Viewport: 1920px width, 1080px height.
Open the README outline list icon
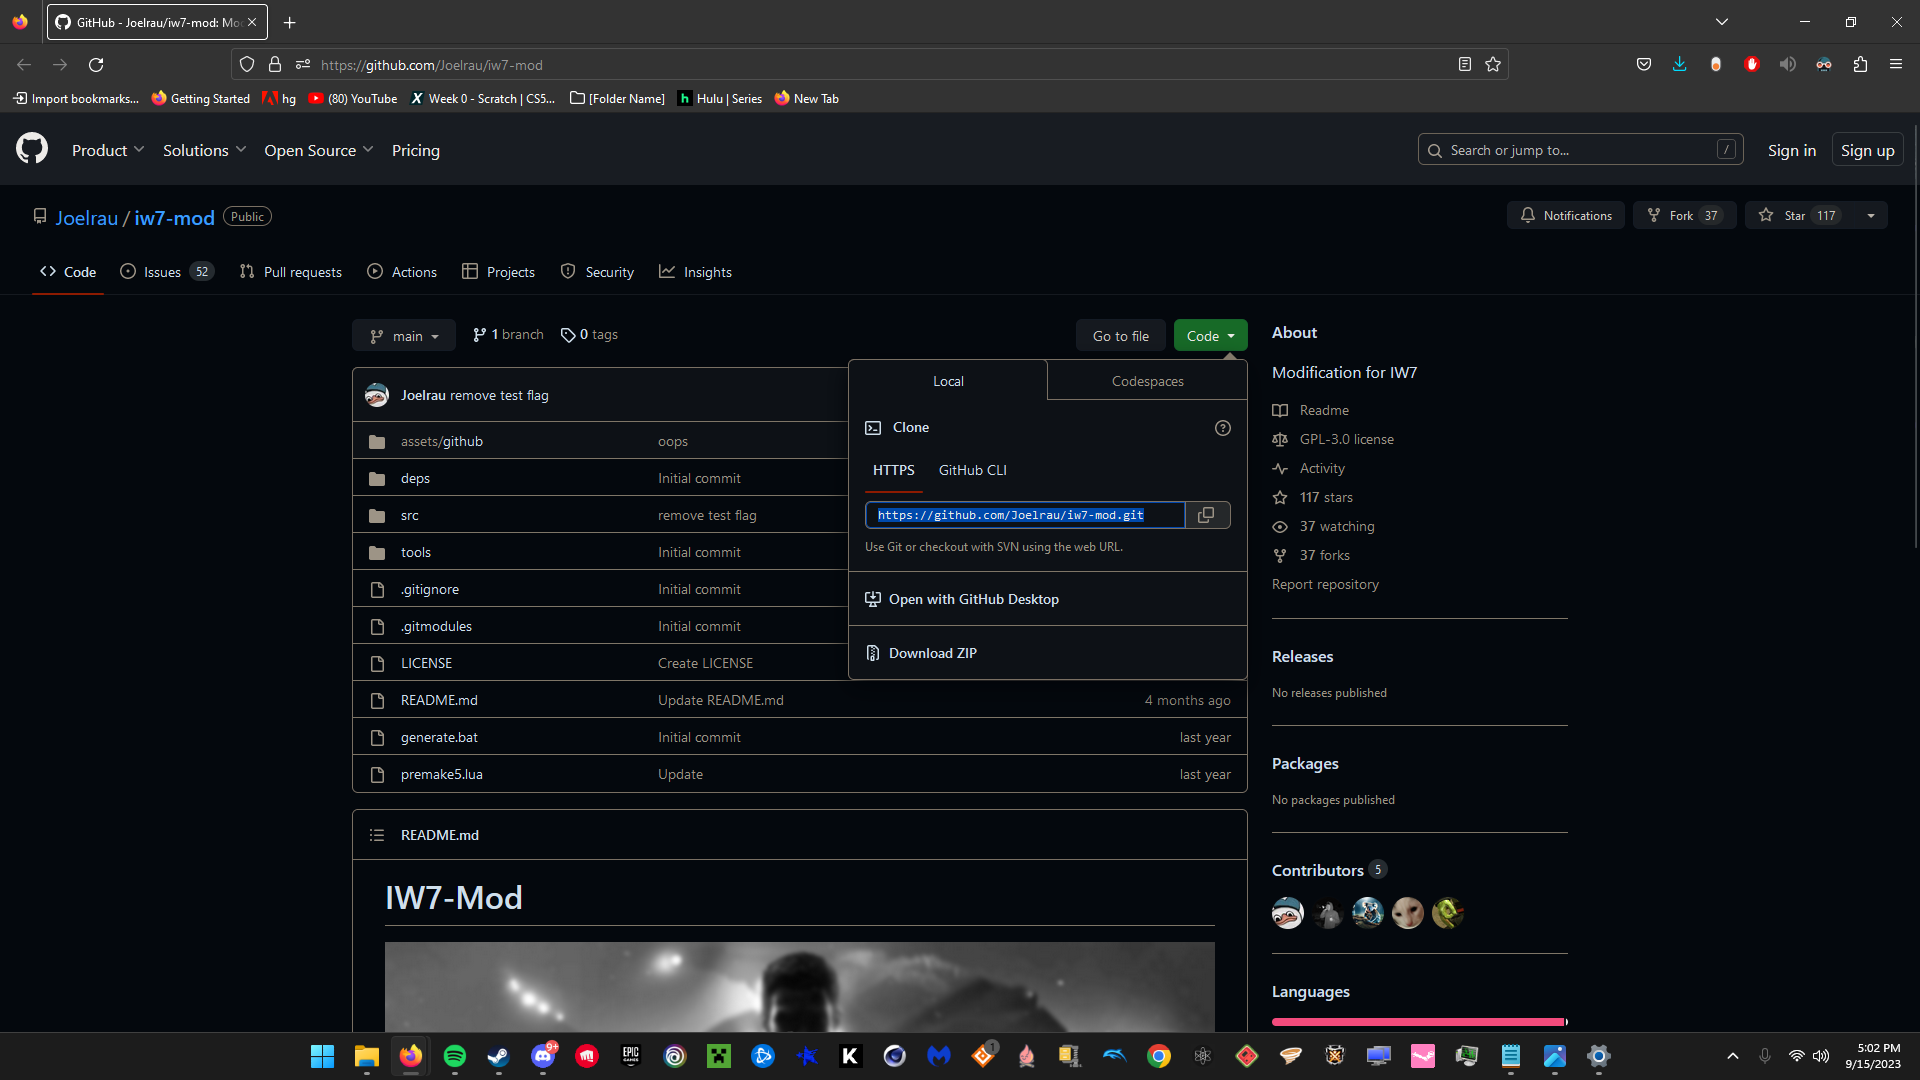pyautogui.click(x=377, y=835)
